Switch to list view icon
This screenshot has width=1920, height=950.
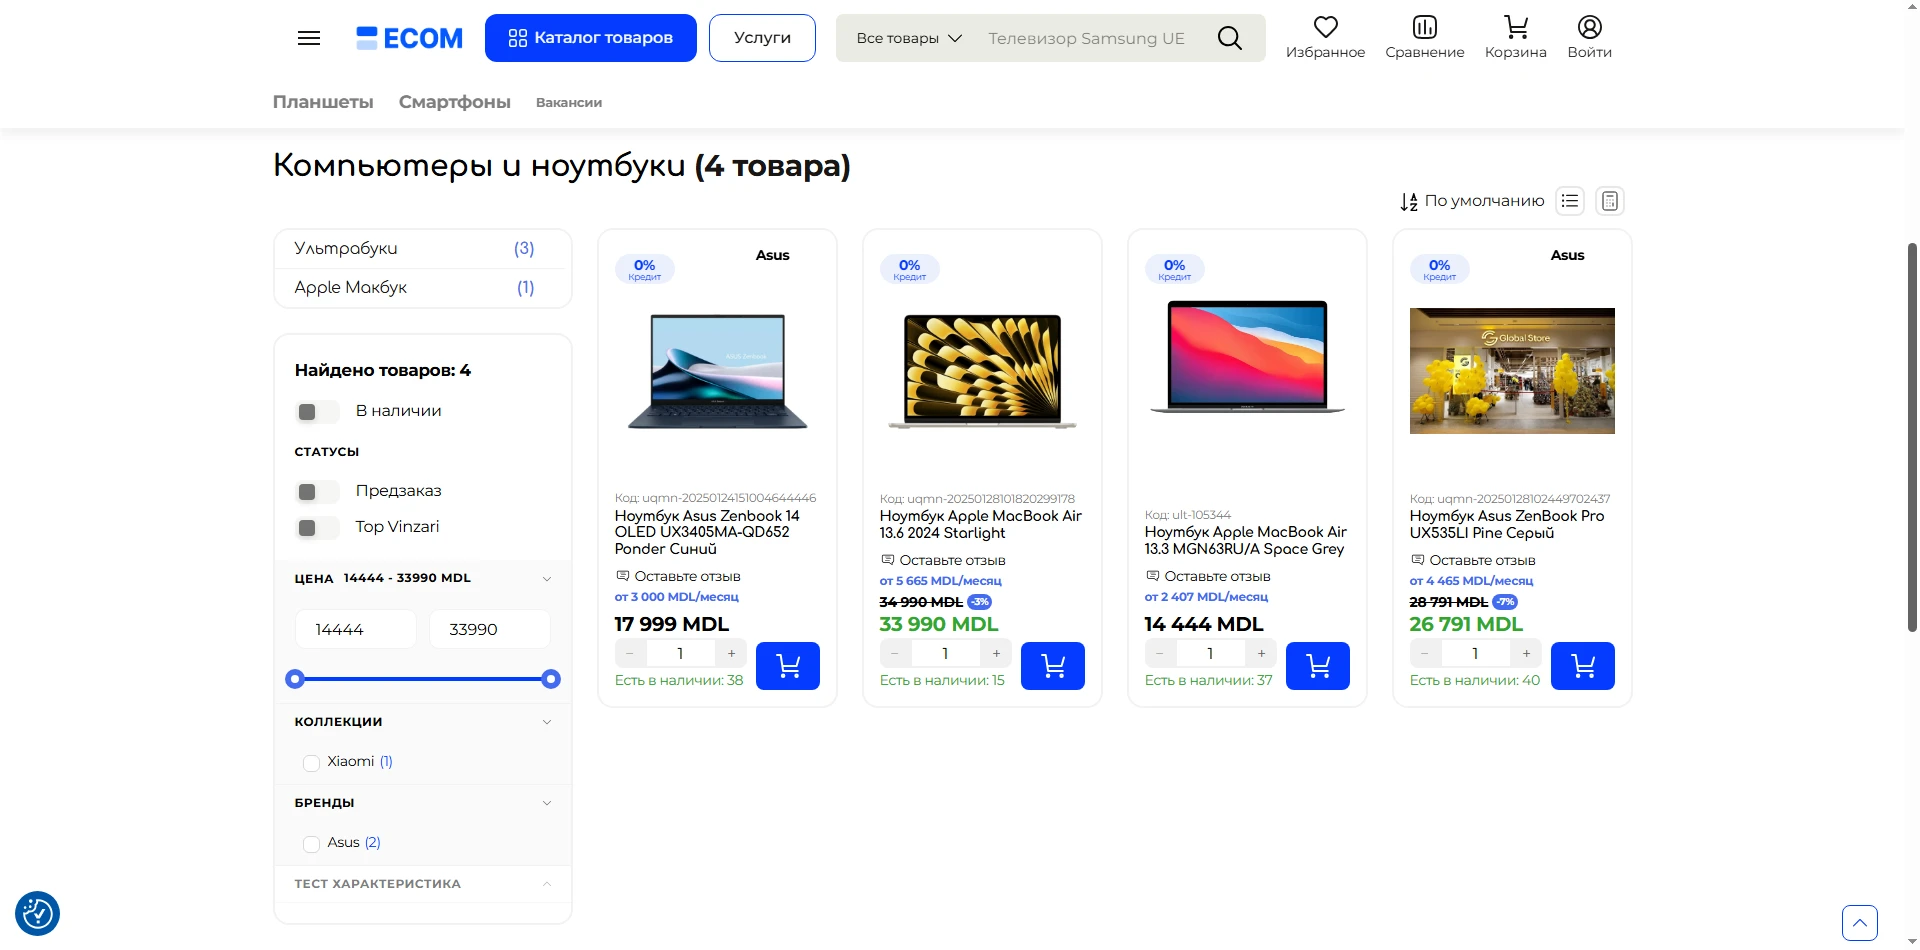pyautogui.click(x=1570, y=201)
